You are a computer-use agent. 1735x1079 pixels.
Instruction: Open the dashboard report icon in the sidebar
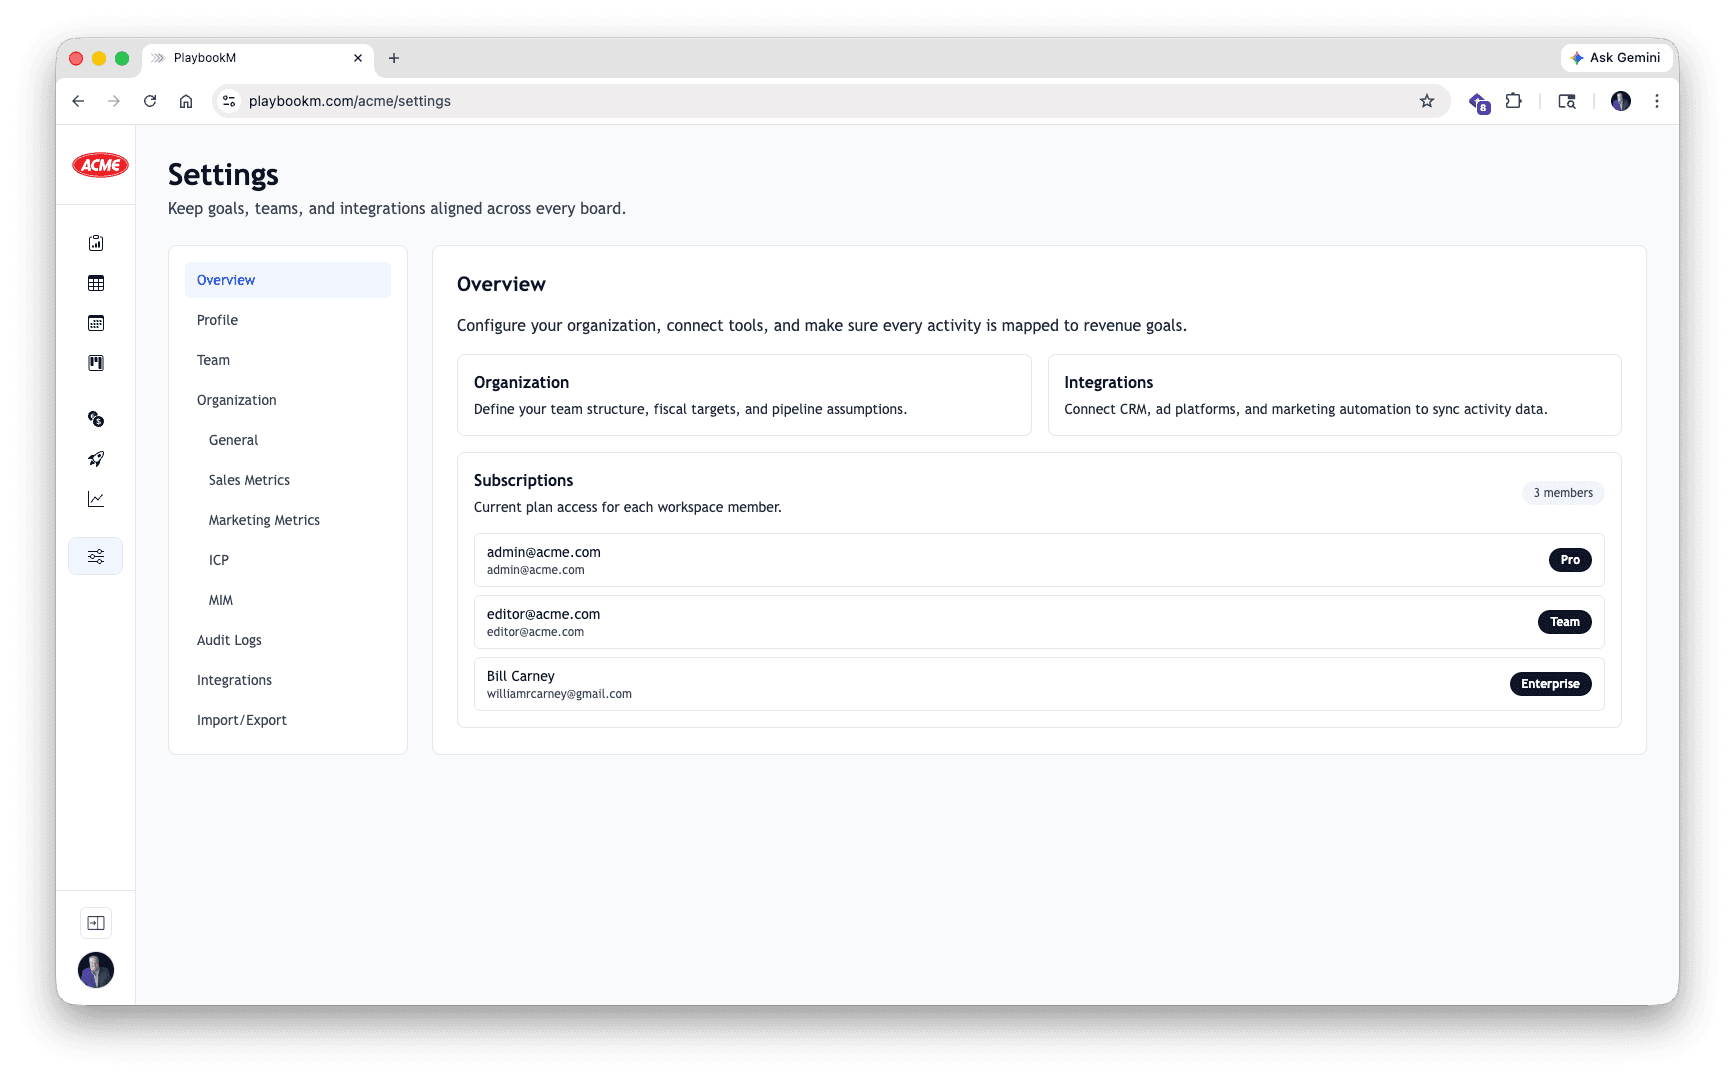click(95, 242)
